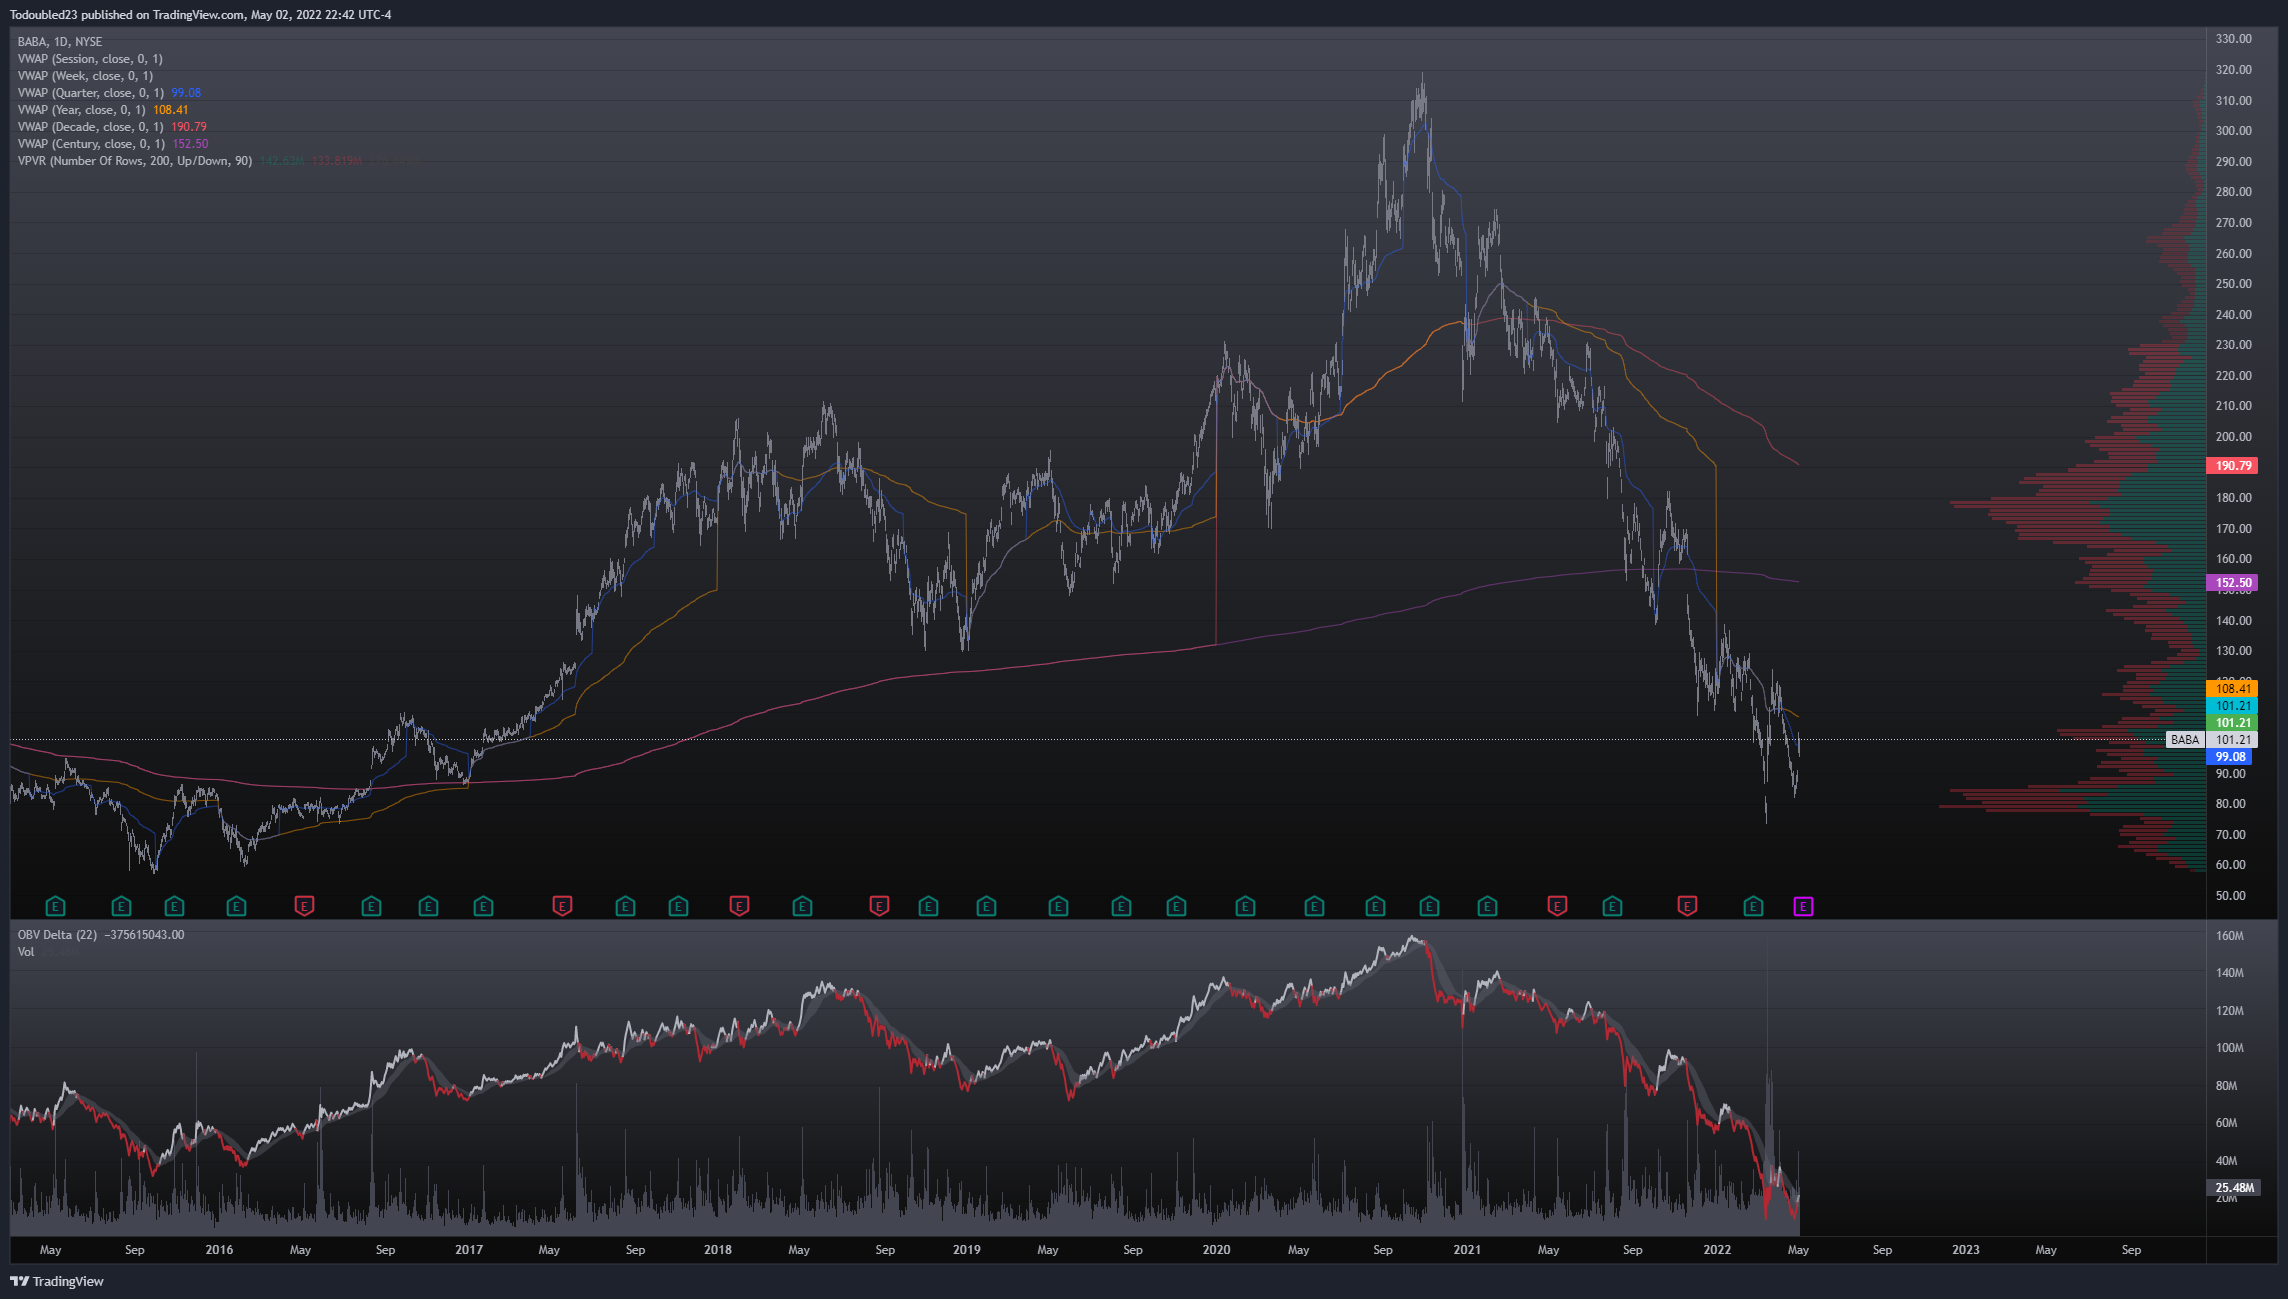This screenshot has width=2288, height=1299.
Task: Click the red earnings marker in early 2018
Action: point(739,906)
